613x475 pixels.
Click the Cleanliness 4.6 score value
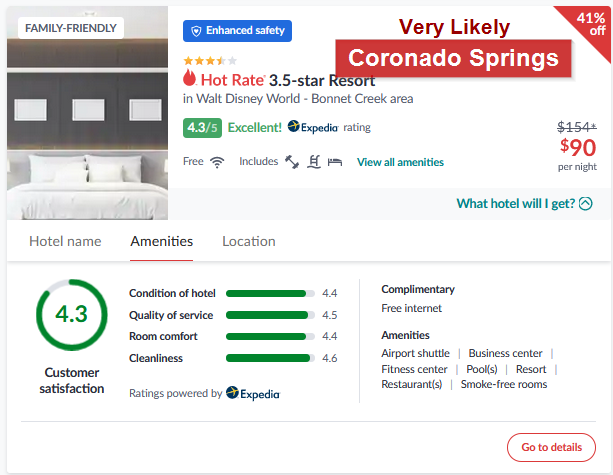[x=330, y=358]
